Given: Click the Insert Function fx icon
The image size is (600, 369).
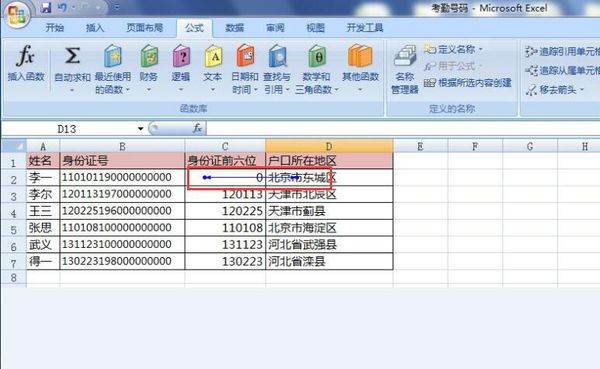Looking at the screenshot, I should 26,56.
